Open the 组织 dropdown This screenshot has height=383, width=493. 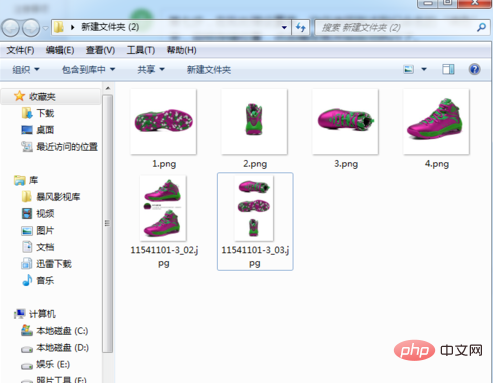pyautogui.click(x=26, y=70)
